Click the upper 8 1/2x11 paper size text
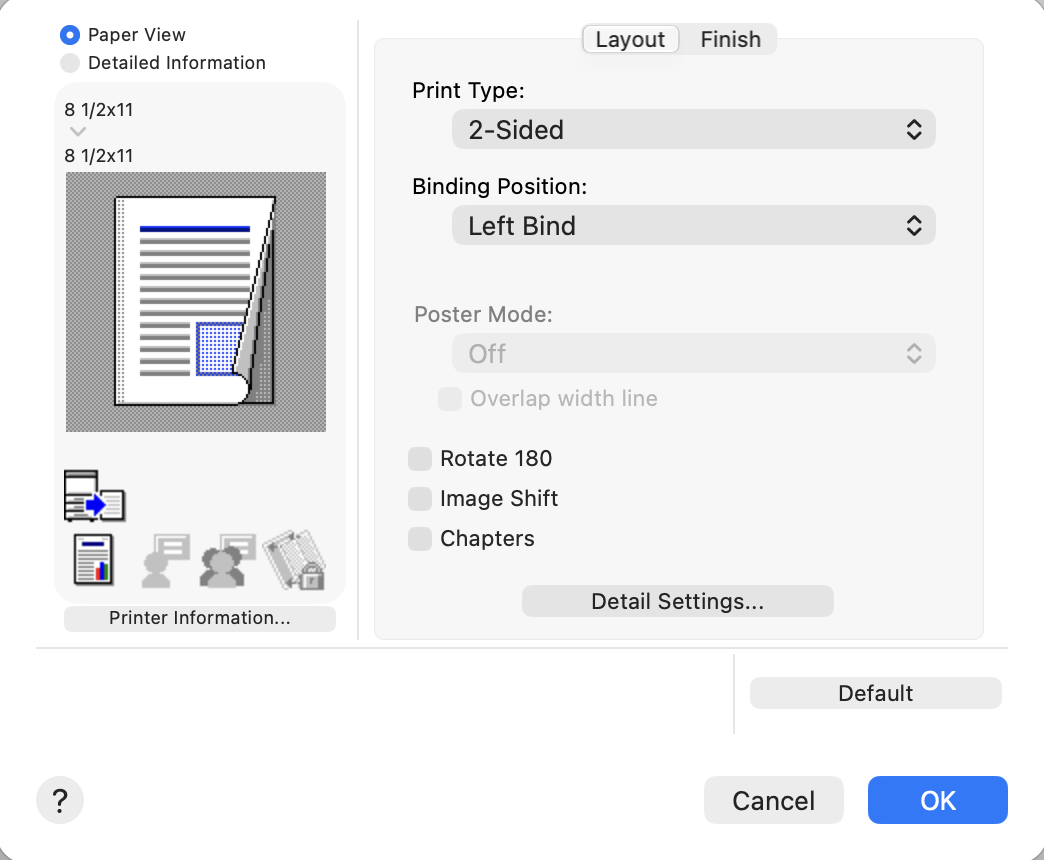The image size is (1044, 860). pyautogui.click(x=99, y=110)
